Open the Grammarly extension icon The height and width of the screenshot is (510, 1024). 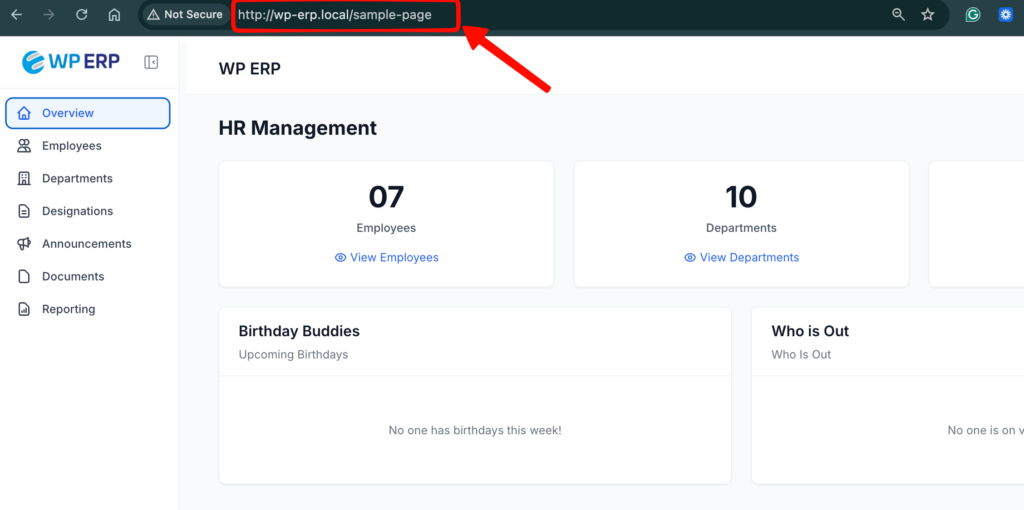click(972, 15)
